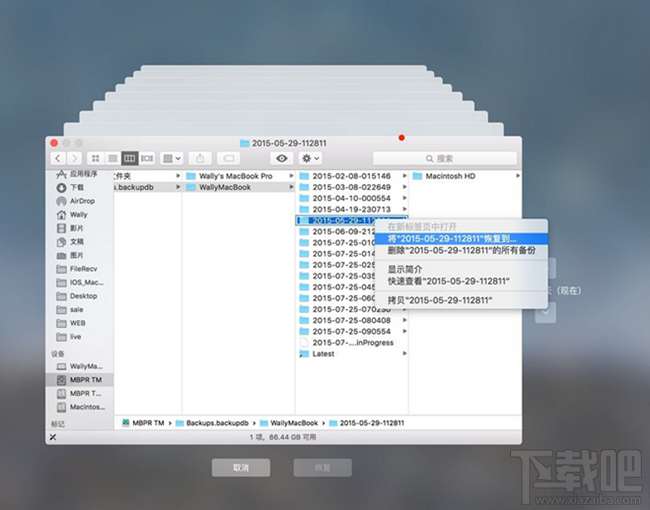Click the Quick Look eye icon
This screenshot has width=650, height=510.
coord(282,158)
